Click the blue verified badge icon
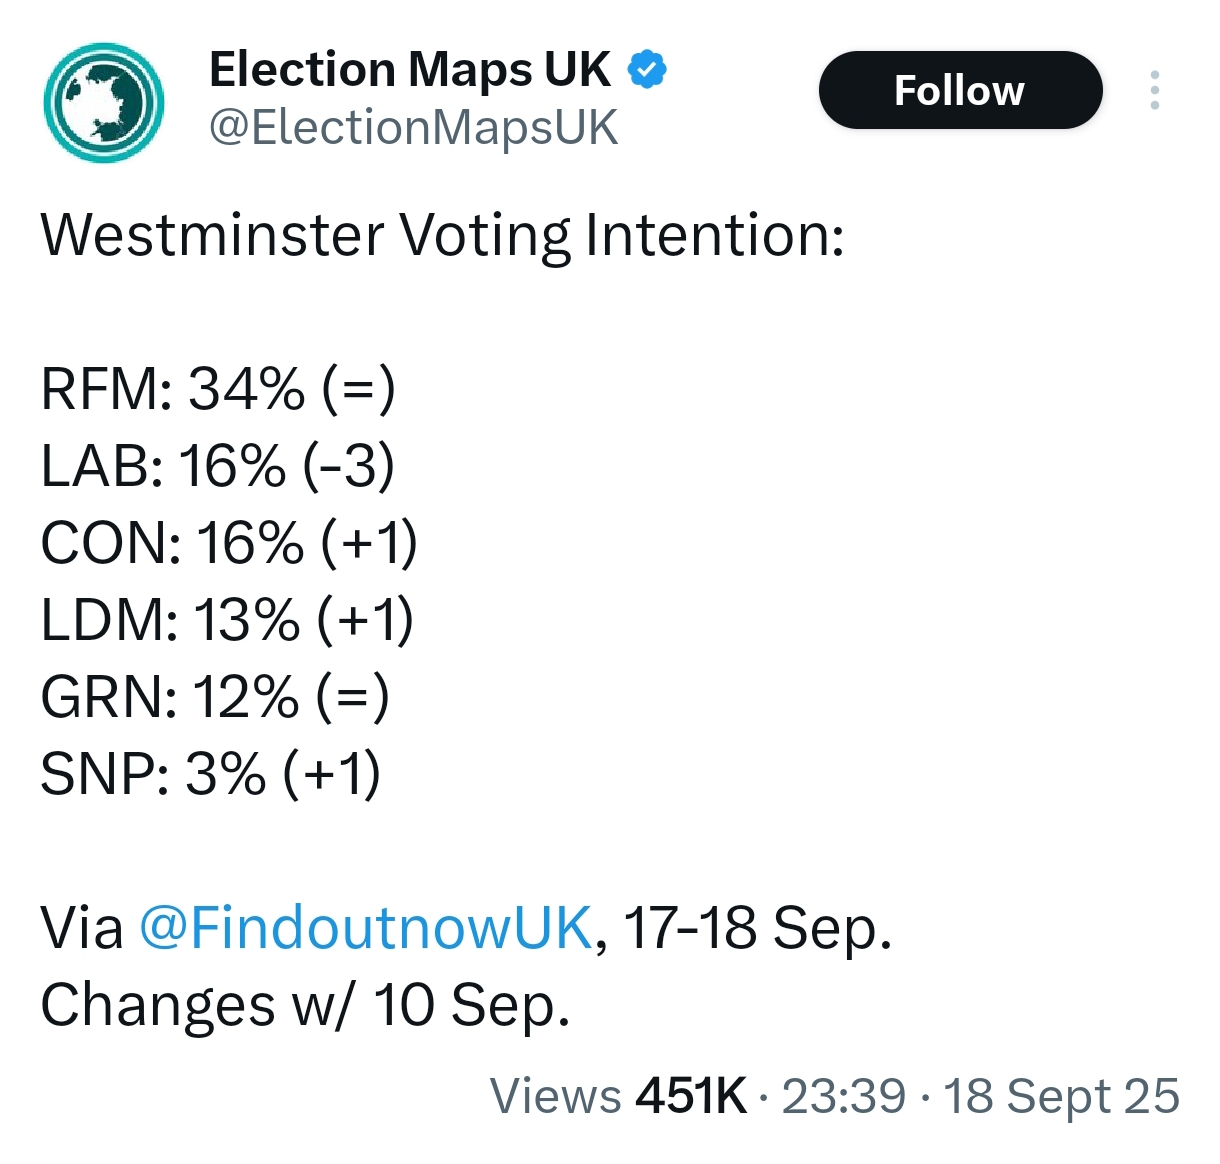 click(x=647, y=70)
